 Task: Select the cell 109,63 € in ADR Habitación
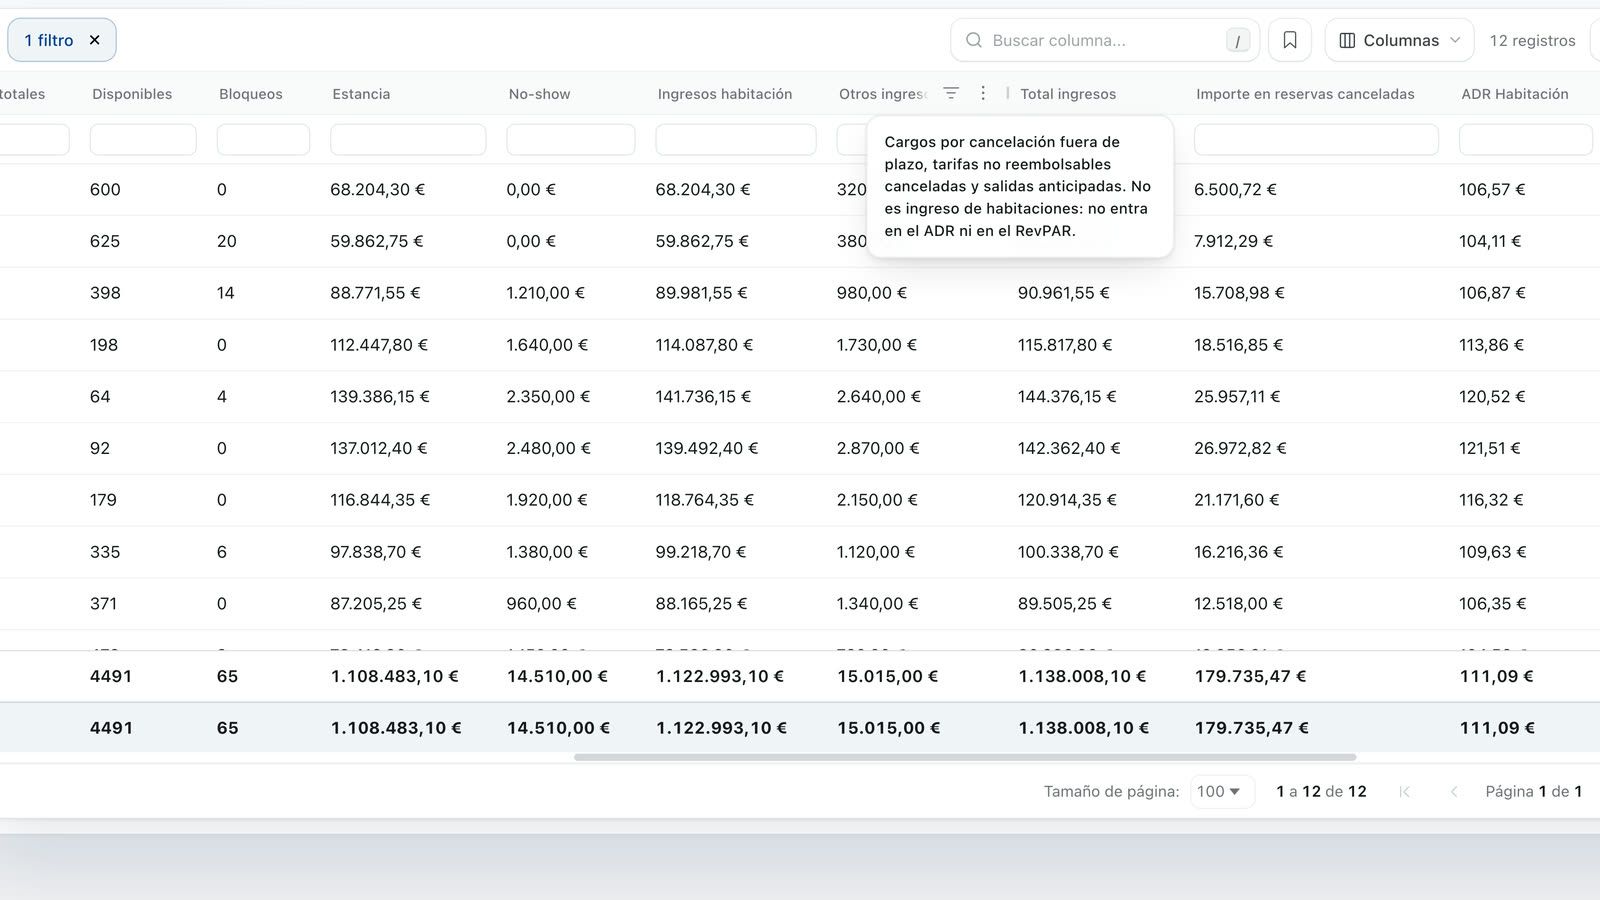[1492, 552]
